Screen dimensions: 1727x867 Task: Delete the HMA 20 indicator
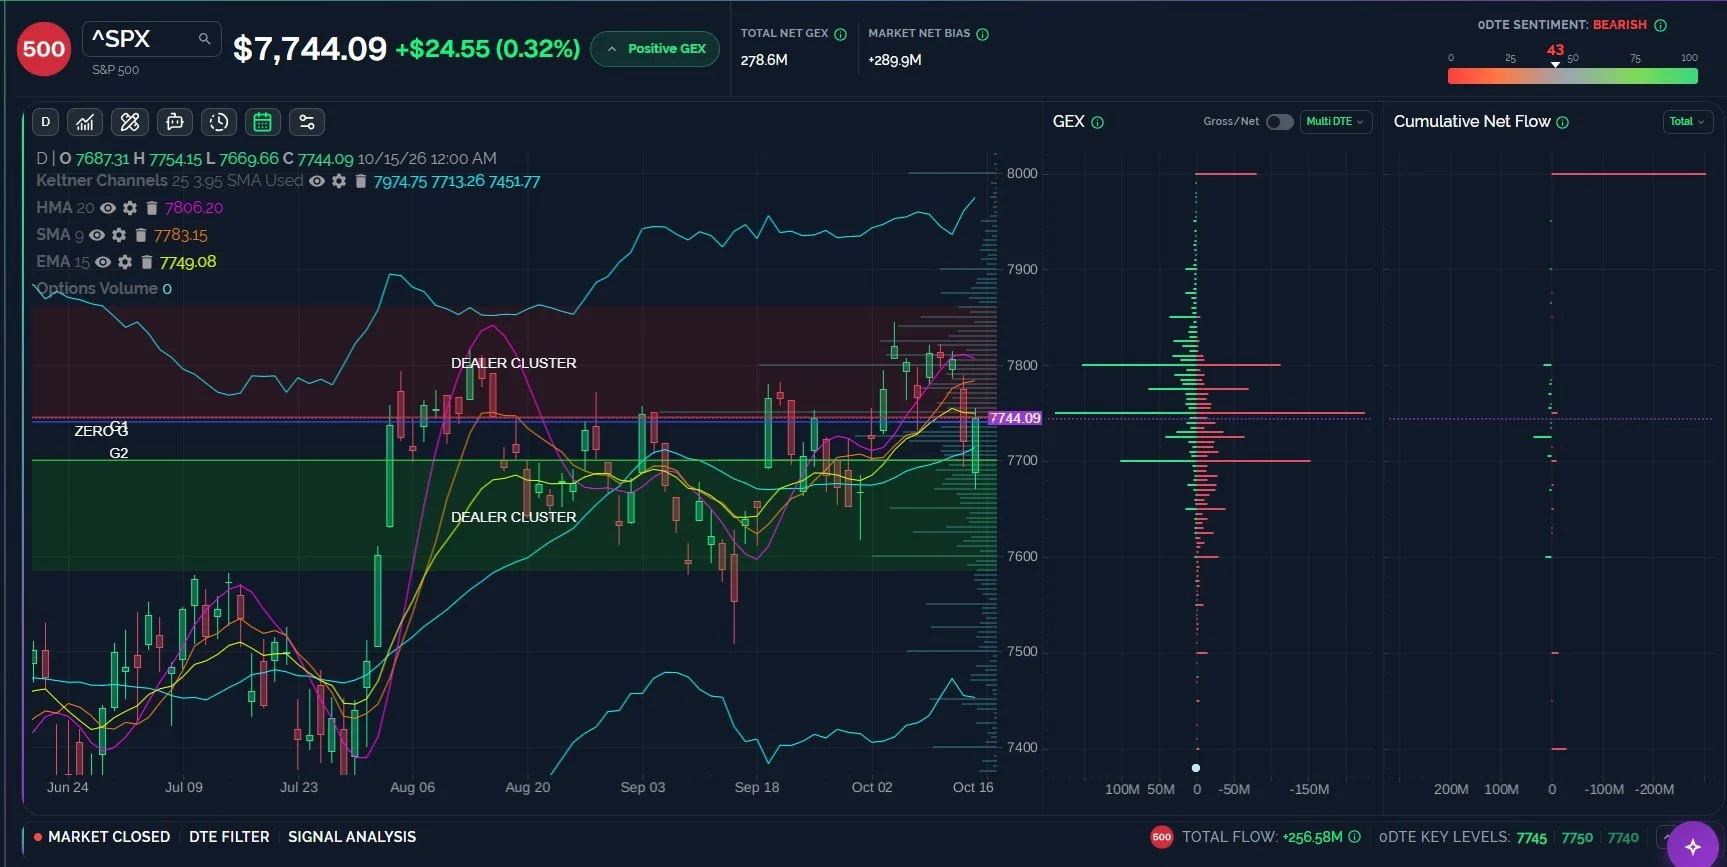click(x=152, y=208)
